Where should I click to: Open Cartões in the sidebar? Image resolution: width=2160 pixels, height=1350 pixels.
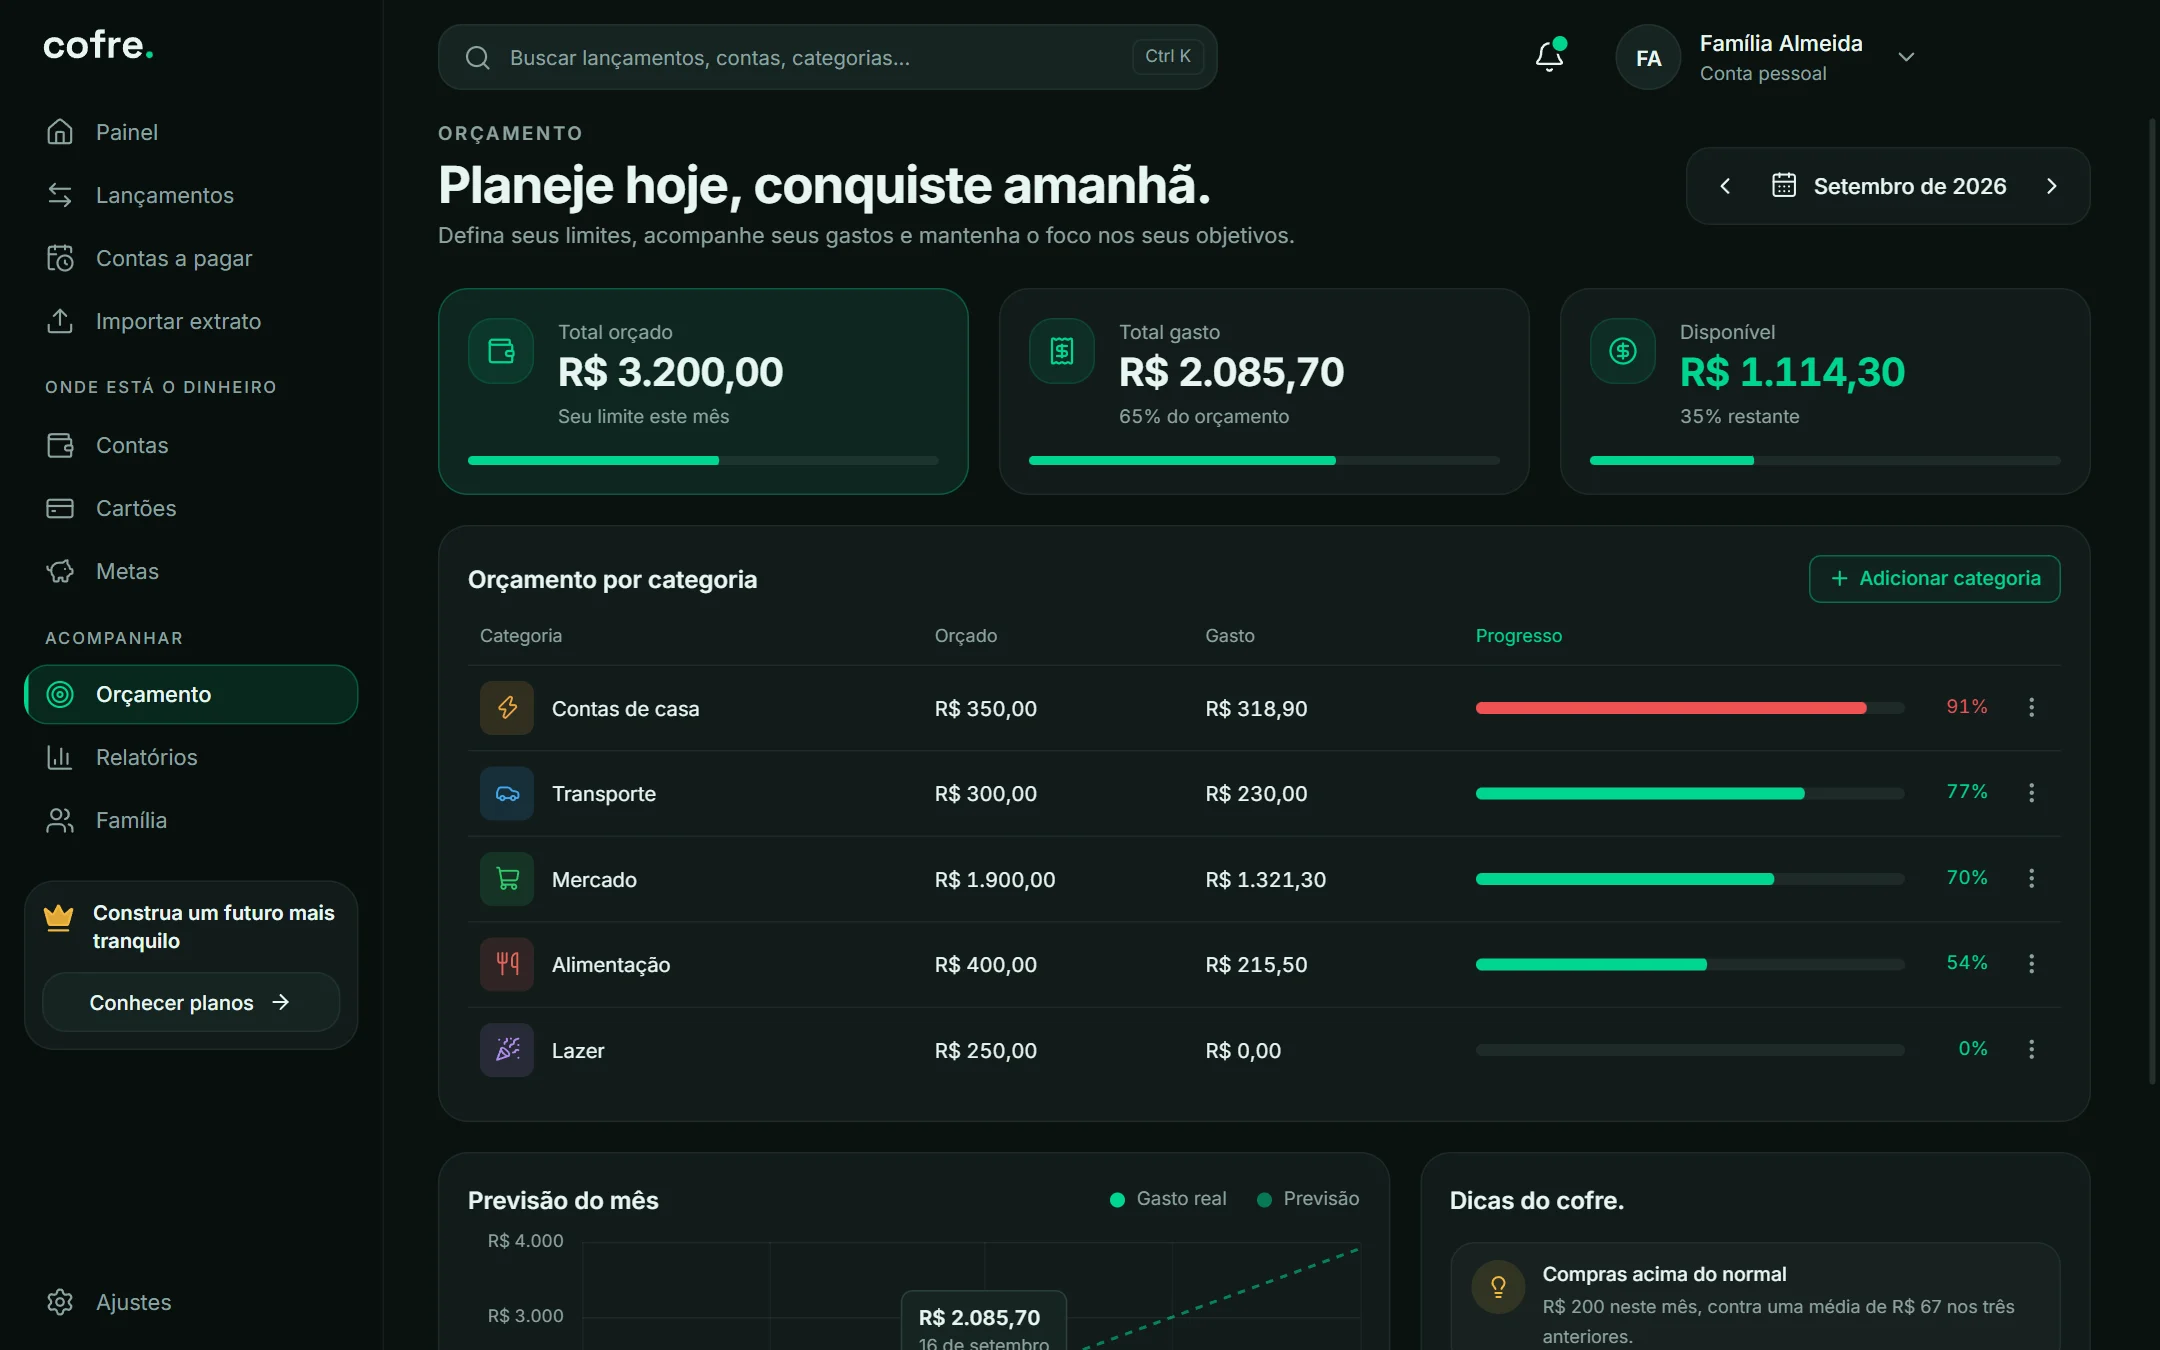click(x=191, y=508)
